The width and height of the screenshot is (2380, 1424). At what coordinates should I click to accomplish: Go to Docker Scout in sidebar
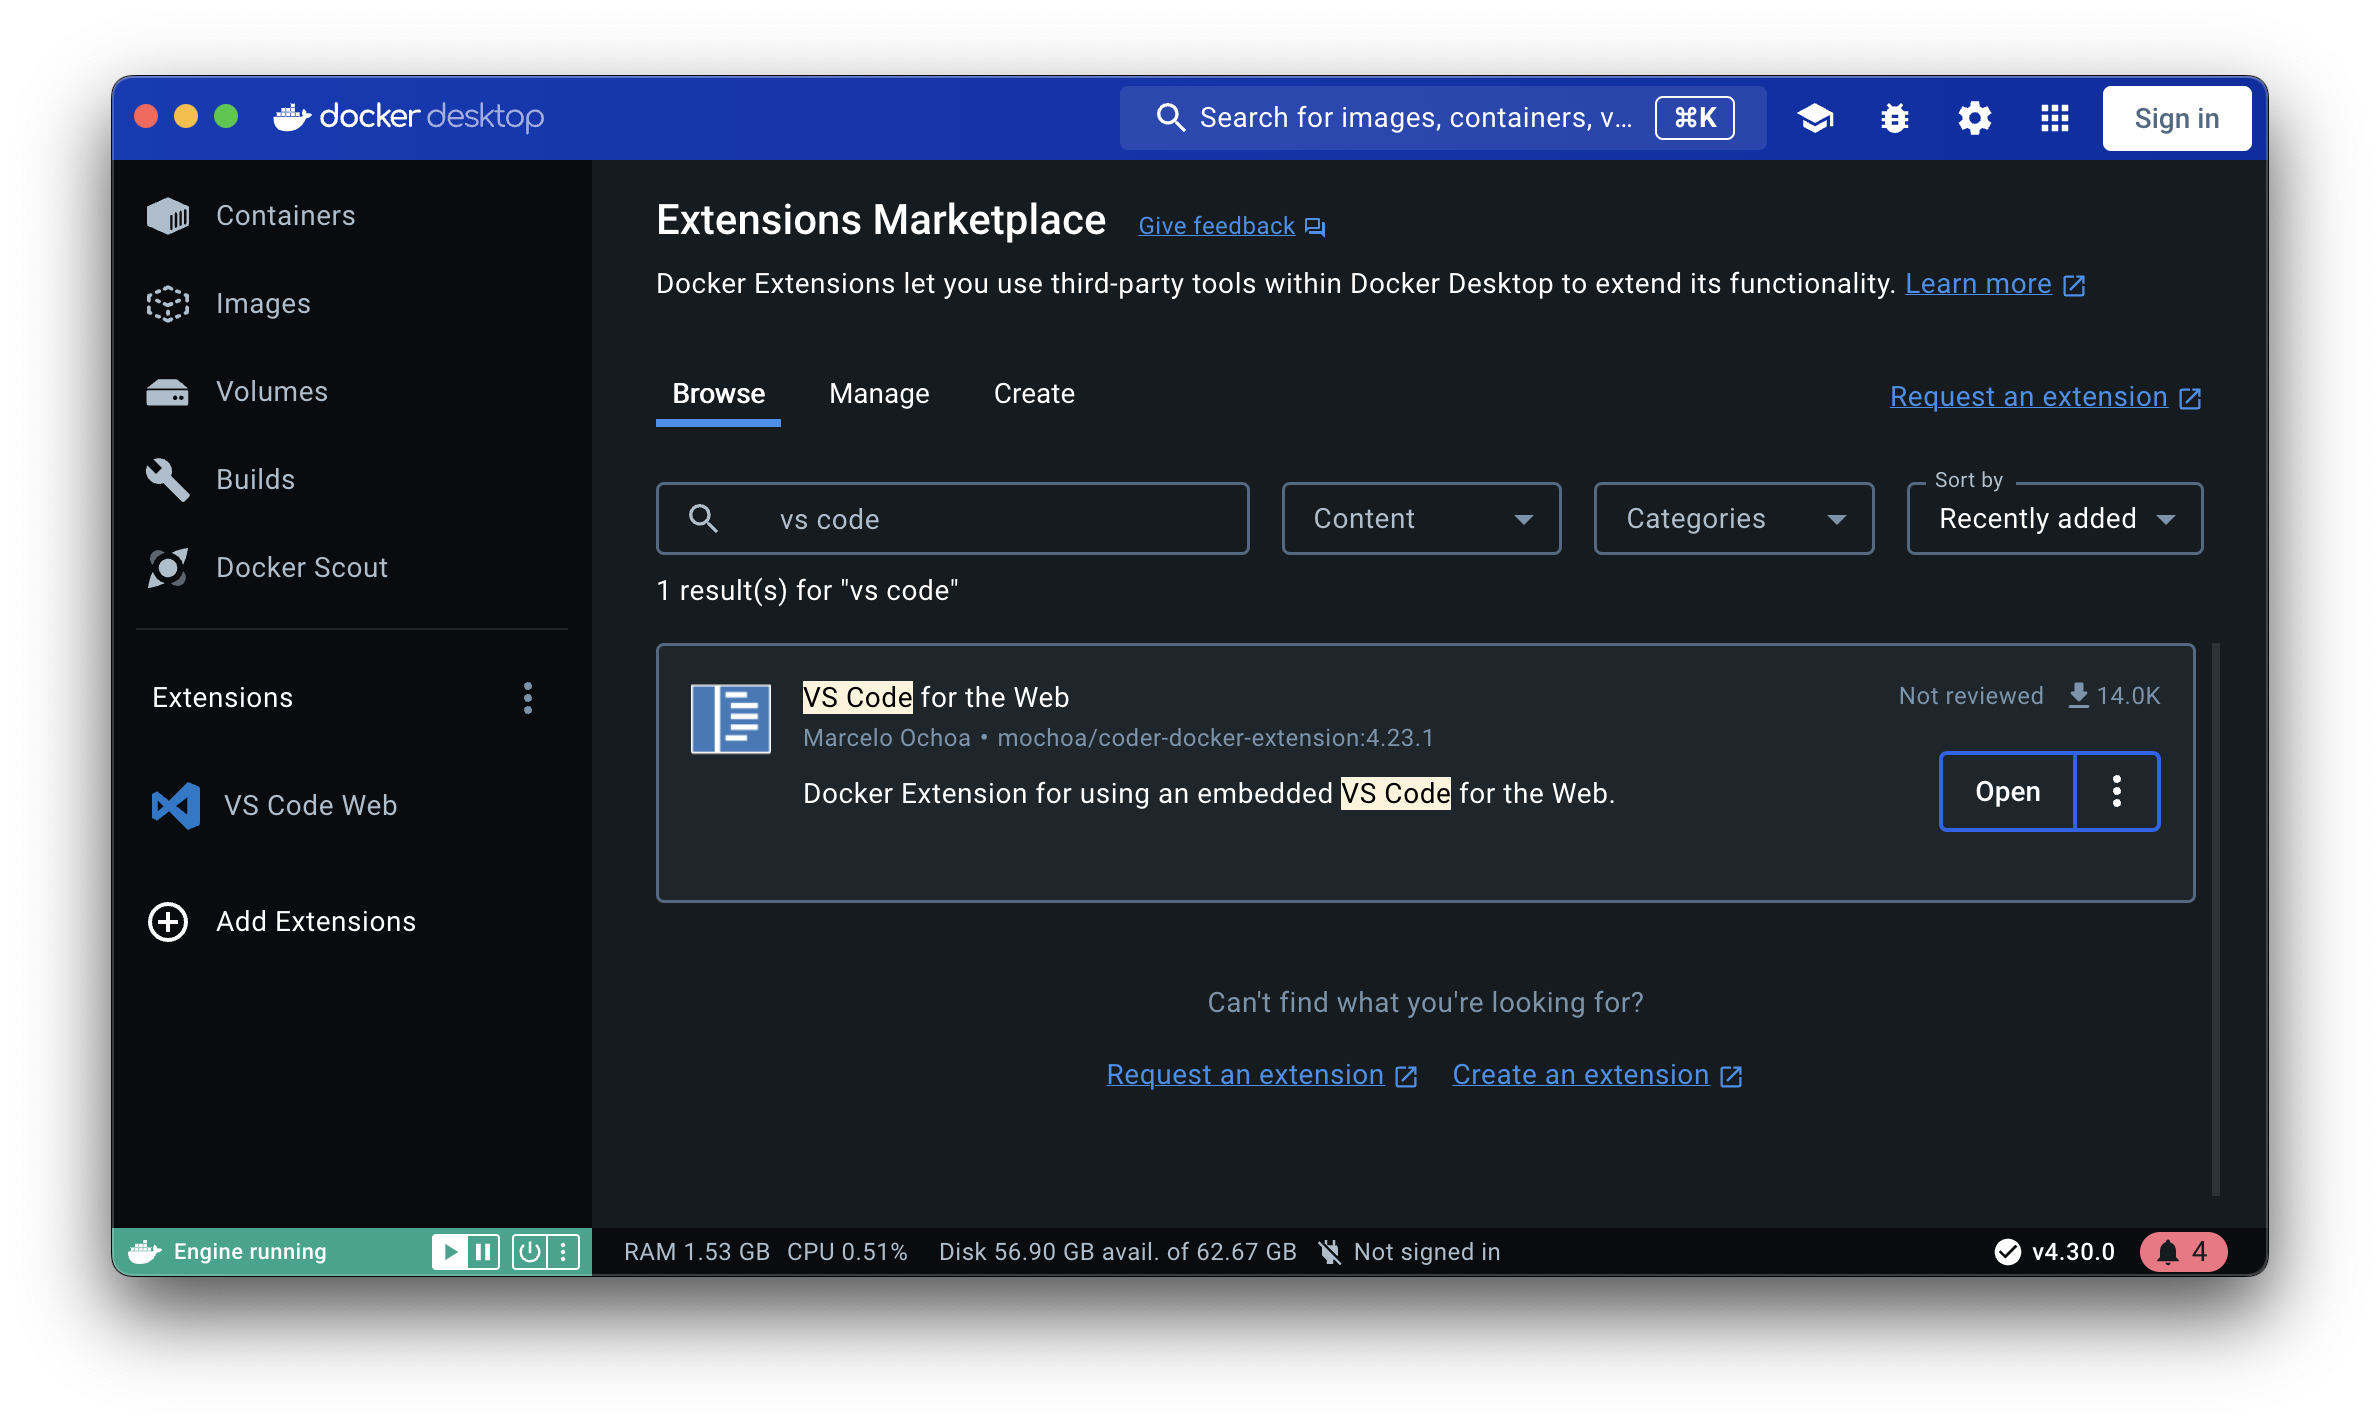[x=301, y=567]
